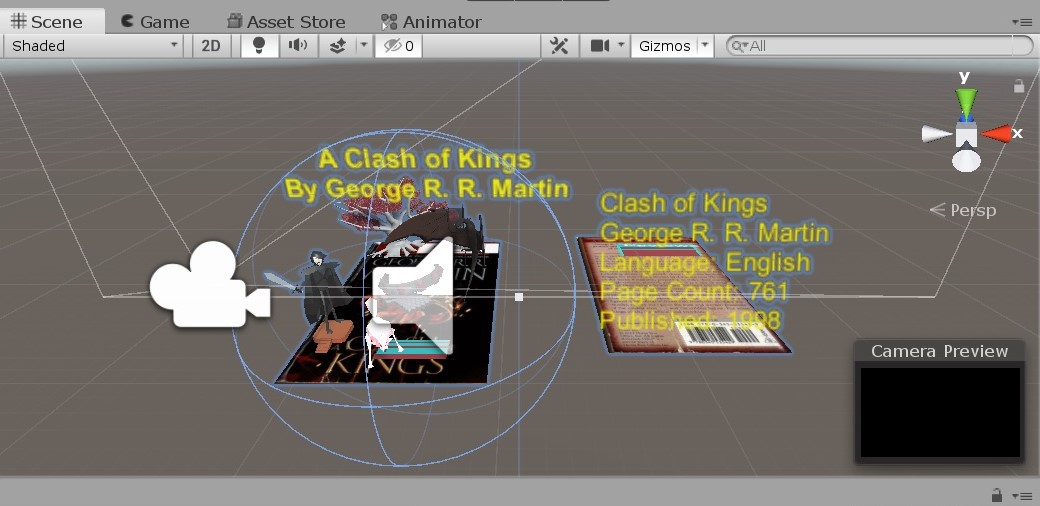The height and width of the screenshot is (506, 1040).
Task: Toggle scene lighting bulb icon
Action: coord(259,46)
